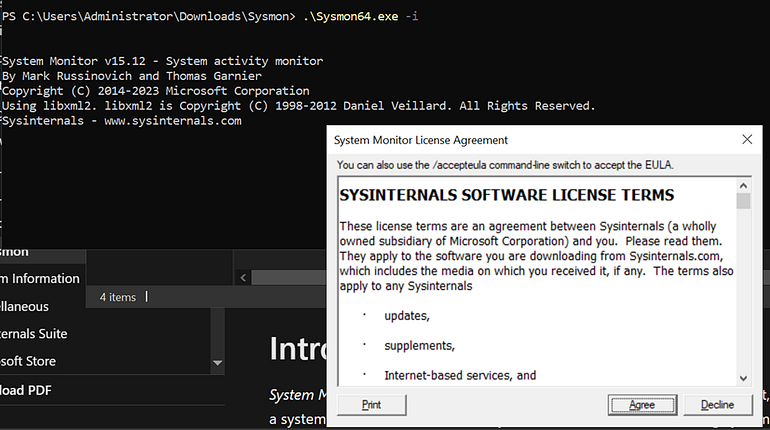Click 'By Mark Russinovich and Thomas Garnier' line

132,76
